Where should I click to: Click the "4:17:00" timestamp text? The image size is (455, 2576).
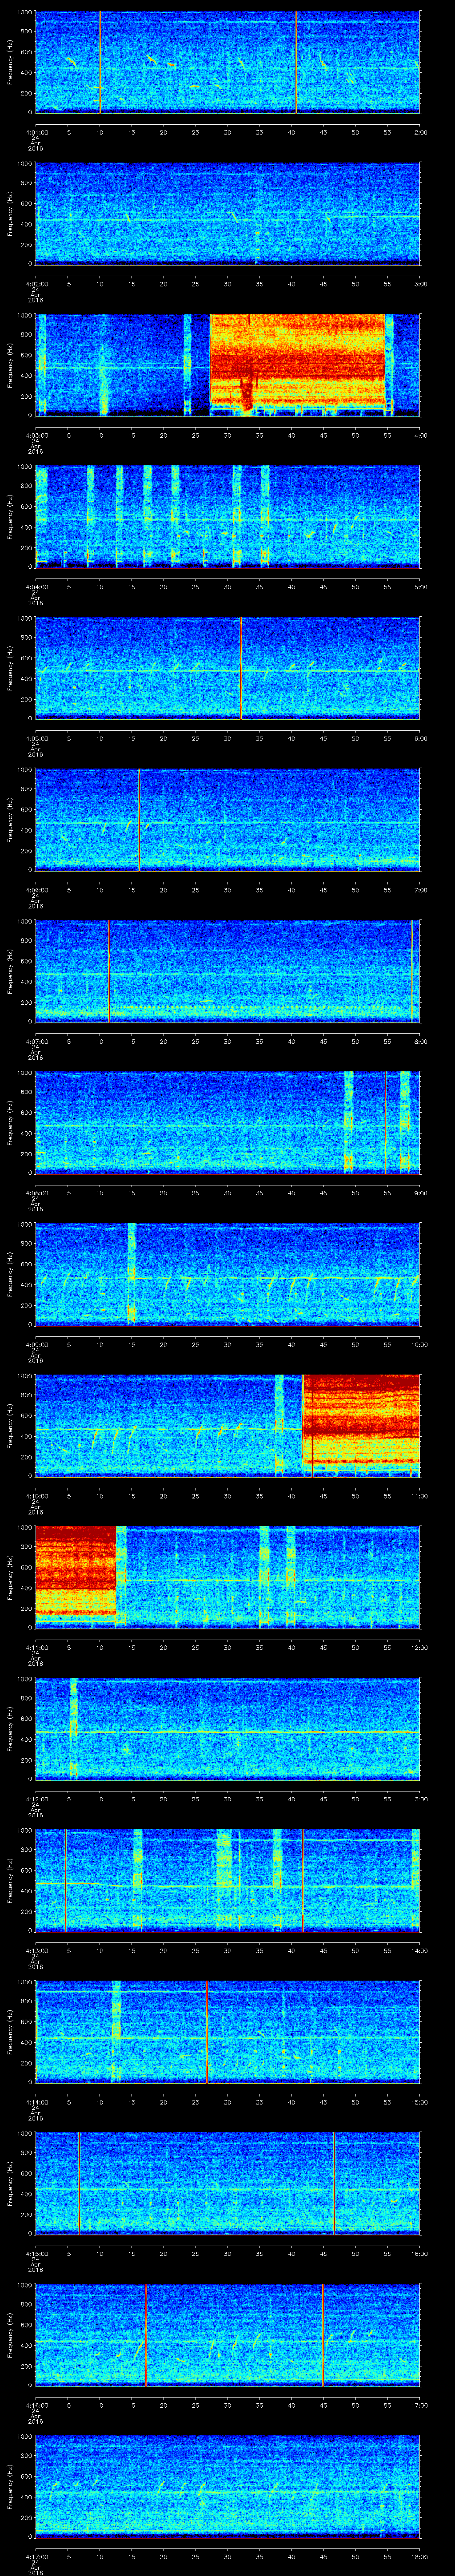tap(36, 2556)
